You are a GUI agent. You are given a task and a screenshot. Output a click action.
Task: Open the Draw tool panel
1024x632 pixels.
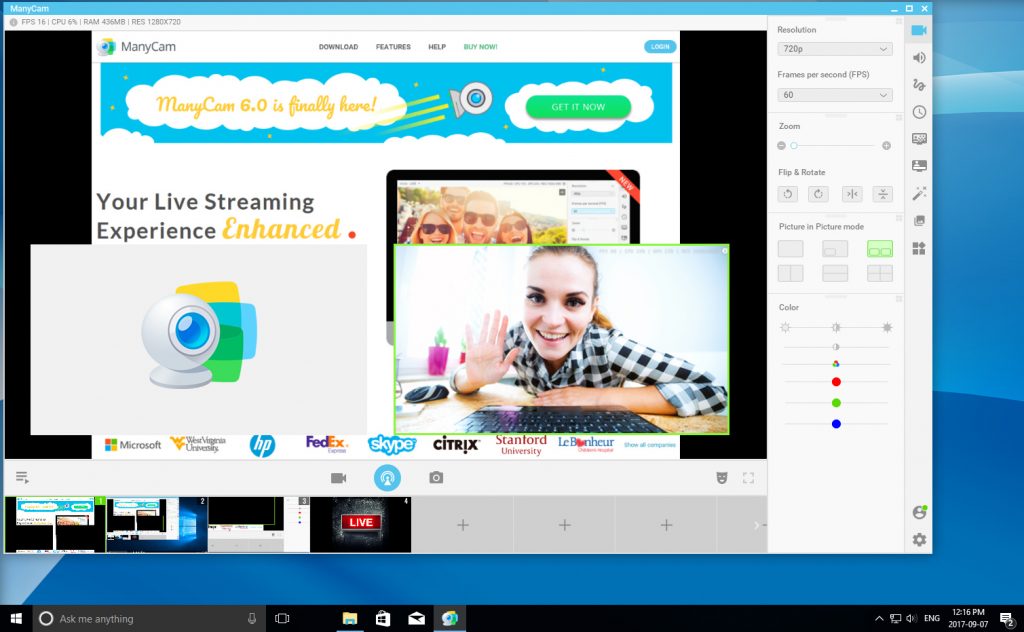[x=919, y=85]
